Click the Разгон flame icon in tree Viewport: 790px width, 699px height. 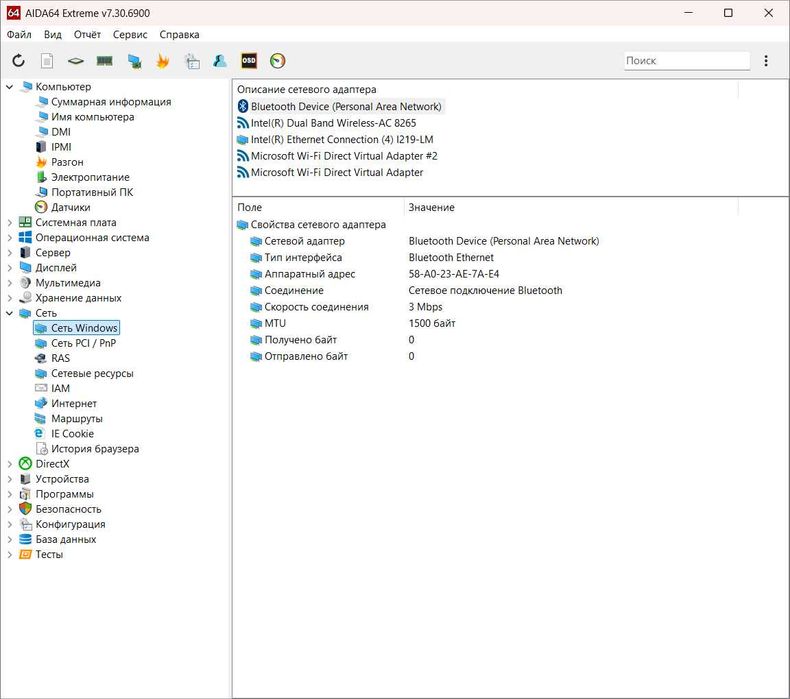click(x=41, y=162)
